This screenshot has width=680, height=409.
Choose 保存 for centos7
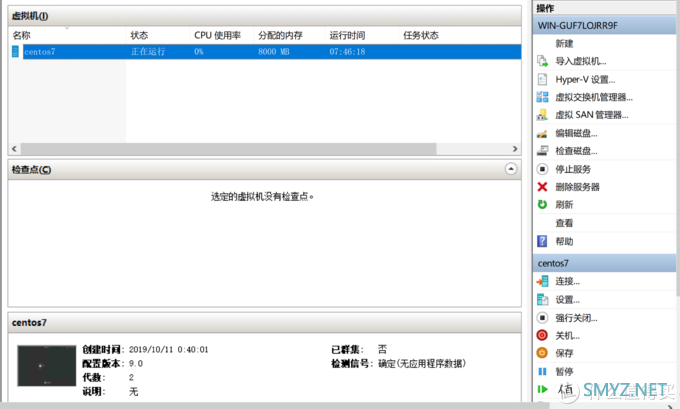(x=564, y=353)
